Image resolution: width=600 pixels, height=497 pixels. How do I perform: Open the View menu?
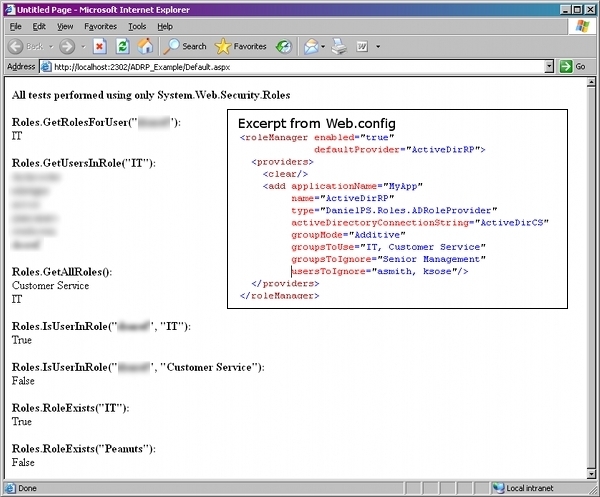tap(65, 26)
